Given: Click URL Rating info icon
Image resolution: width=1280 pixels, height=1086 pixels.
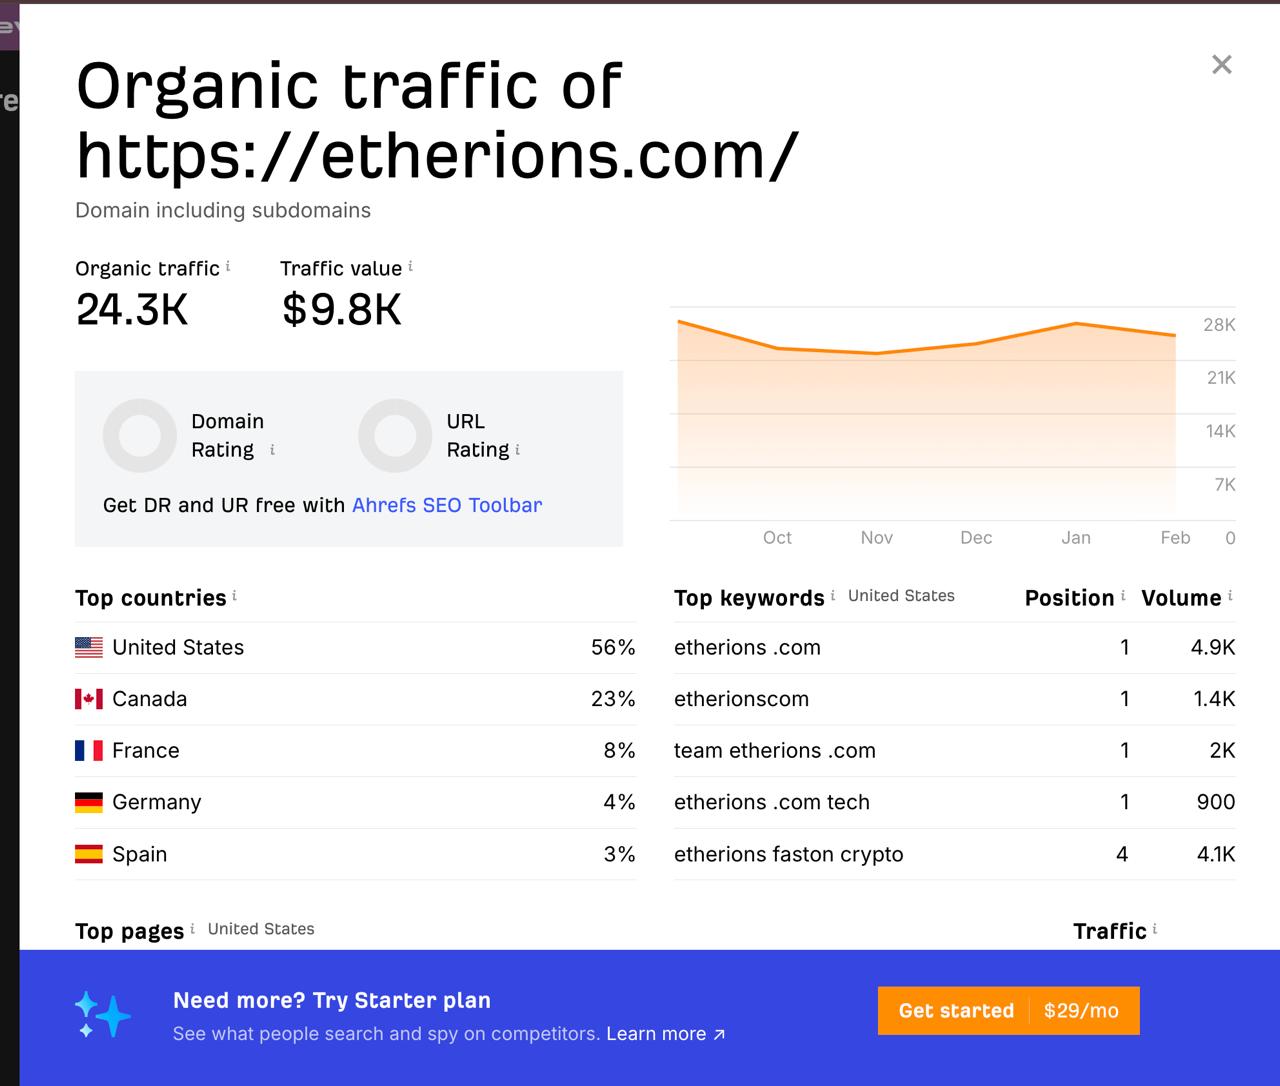Looking at the screenshot, I should click(x=517, y=450).
